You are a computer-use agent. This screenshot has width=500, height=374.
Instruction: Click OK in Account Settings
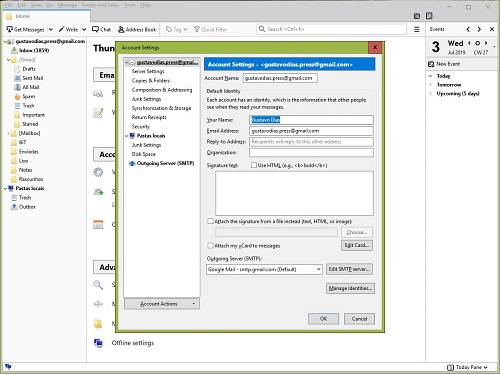[x=323, y=319]
